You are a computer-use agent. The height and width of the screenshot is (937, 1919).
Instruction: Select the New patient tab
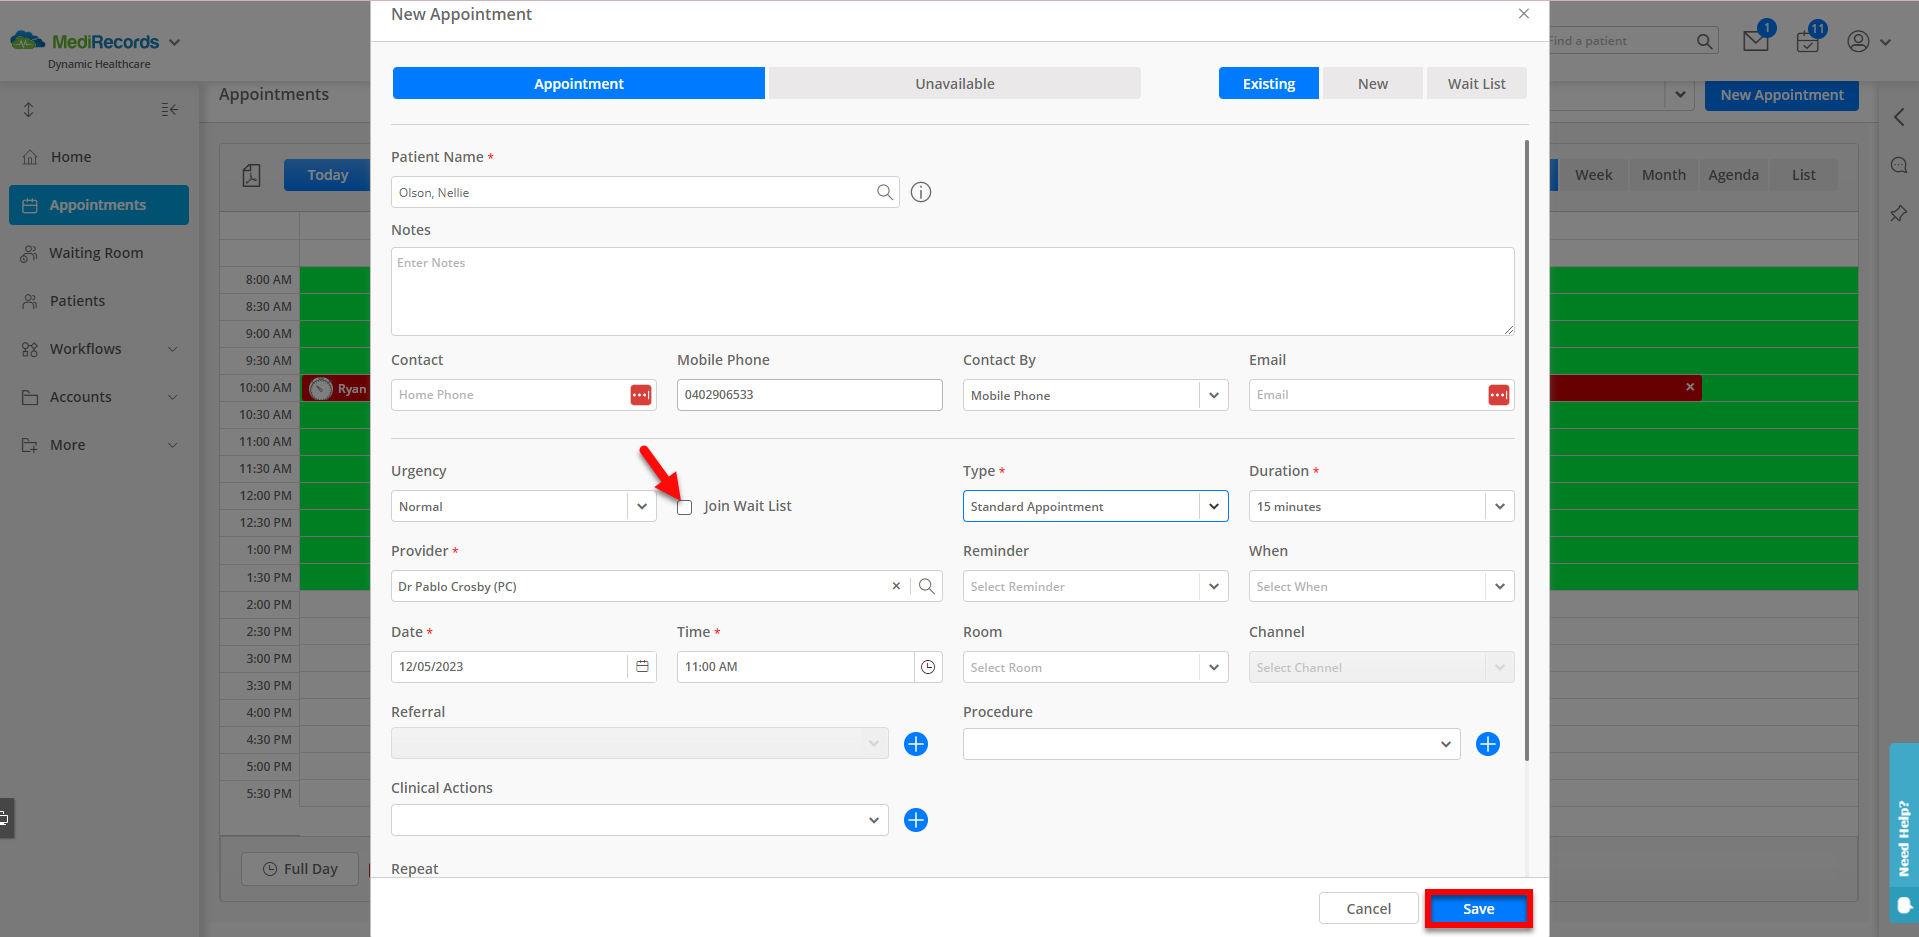(1373, 83)
